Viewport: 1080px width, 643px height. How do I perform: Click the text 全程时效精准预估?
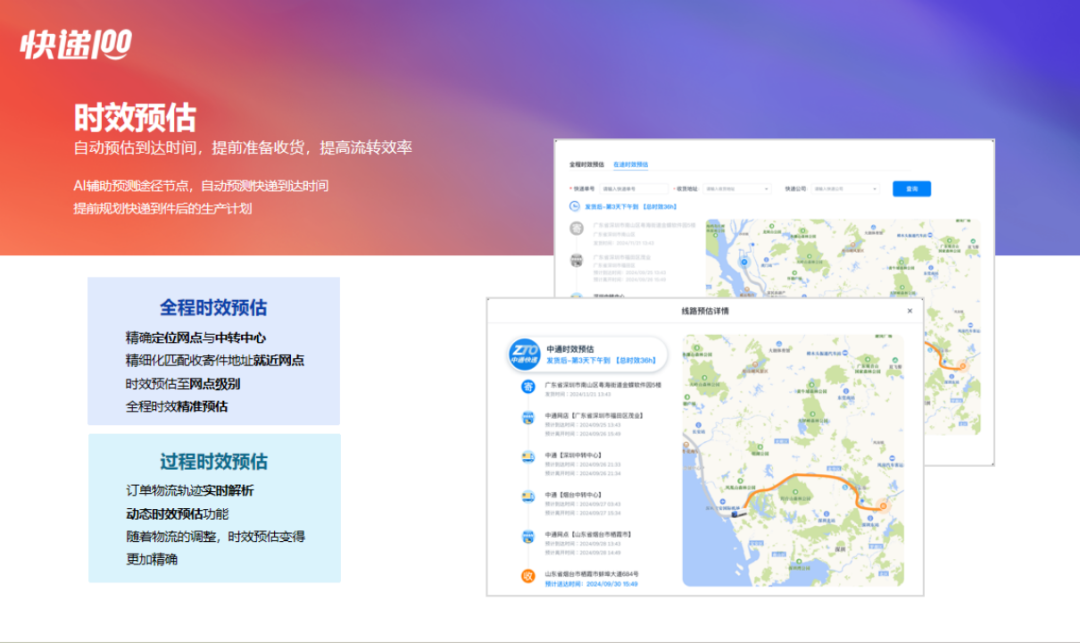[x=176, y=406]
